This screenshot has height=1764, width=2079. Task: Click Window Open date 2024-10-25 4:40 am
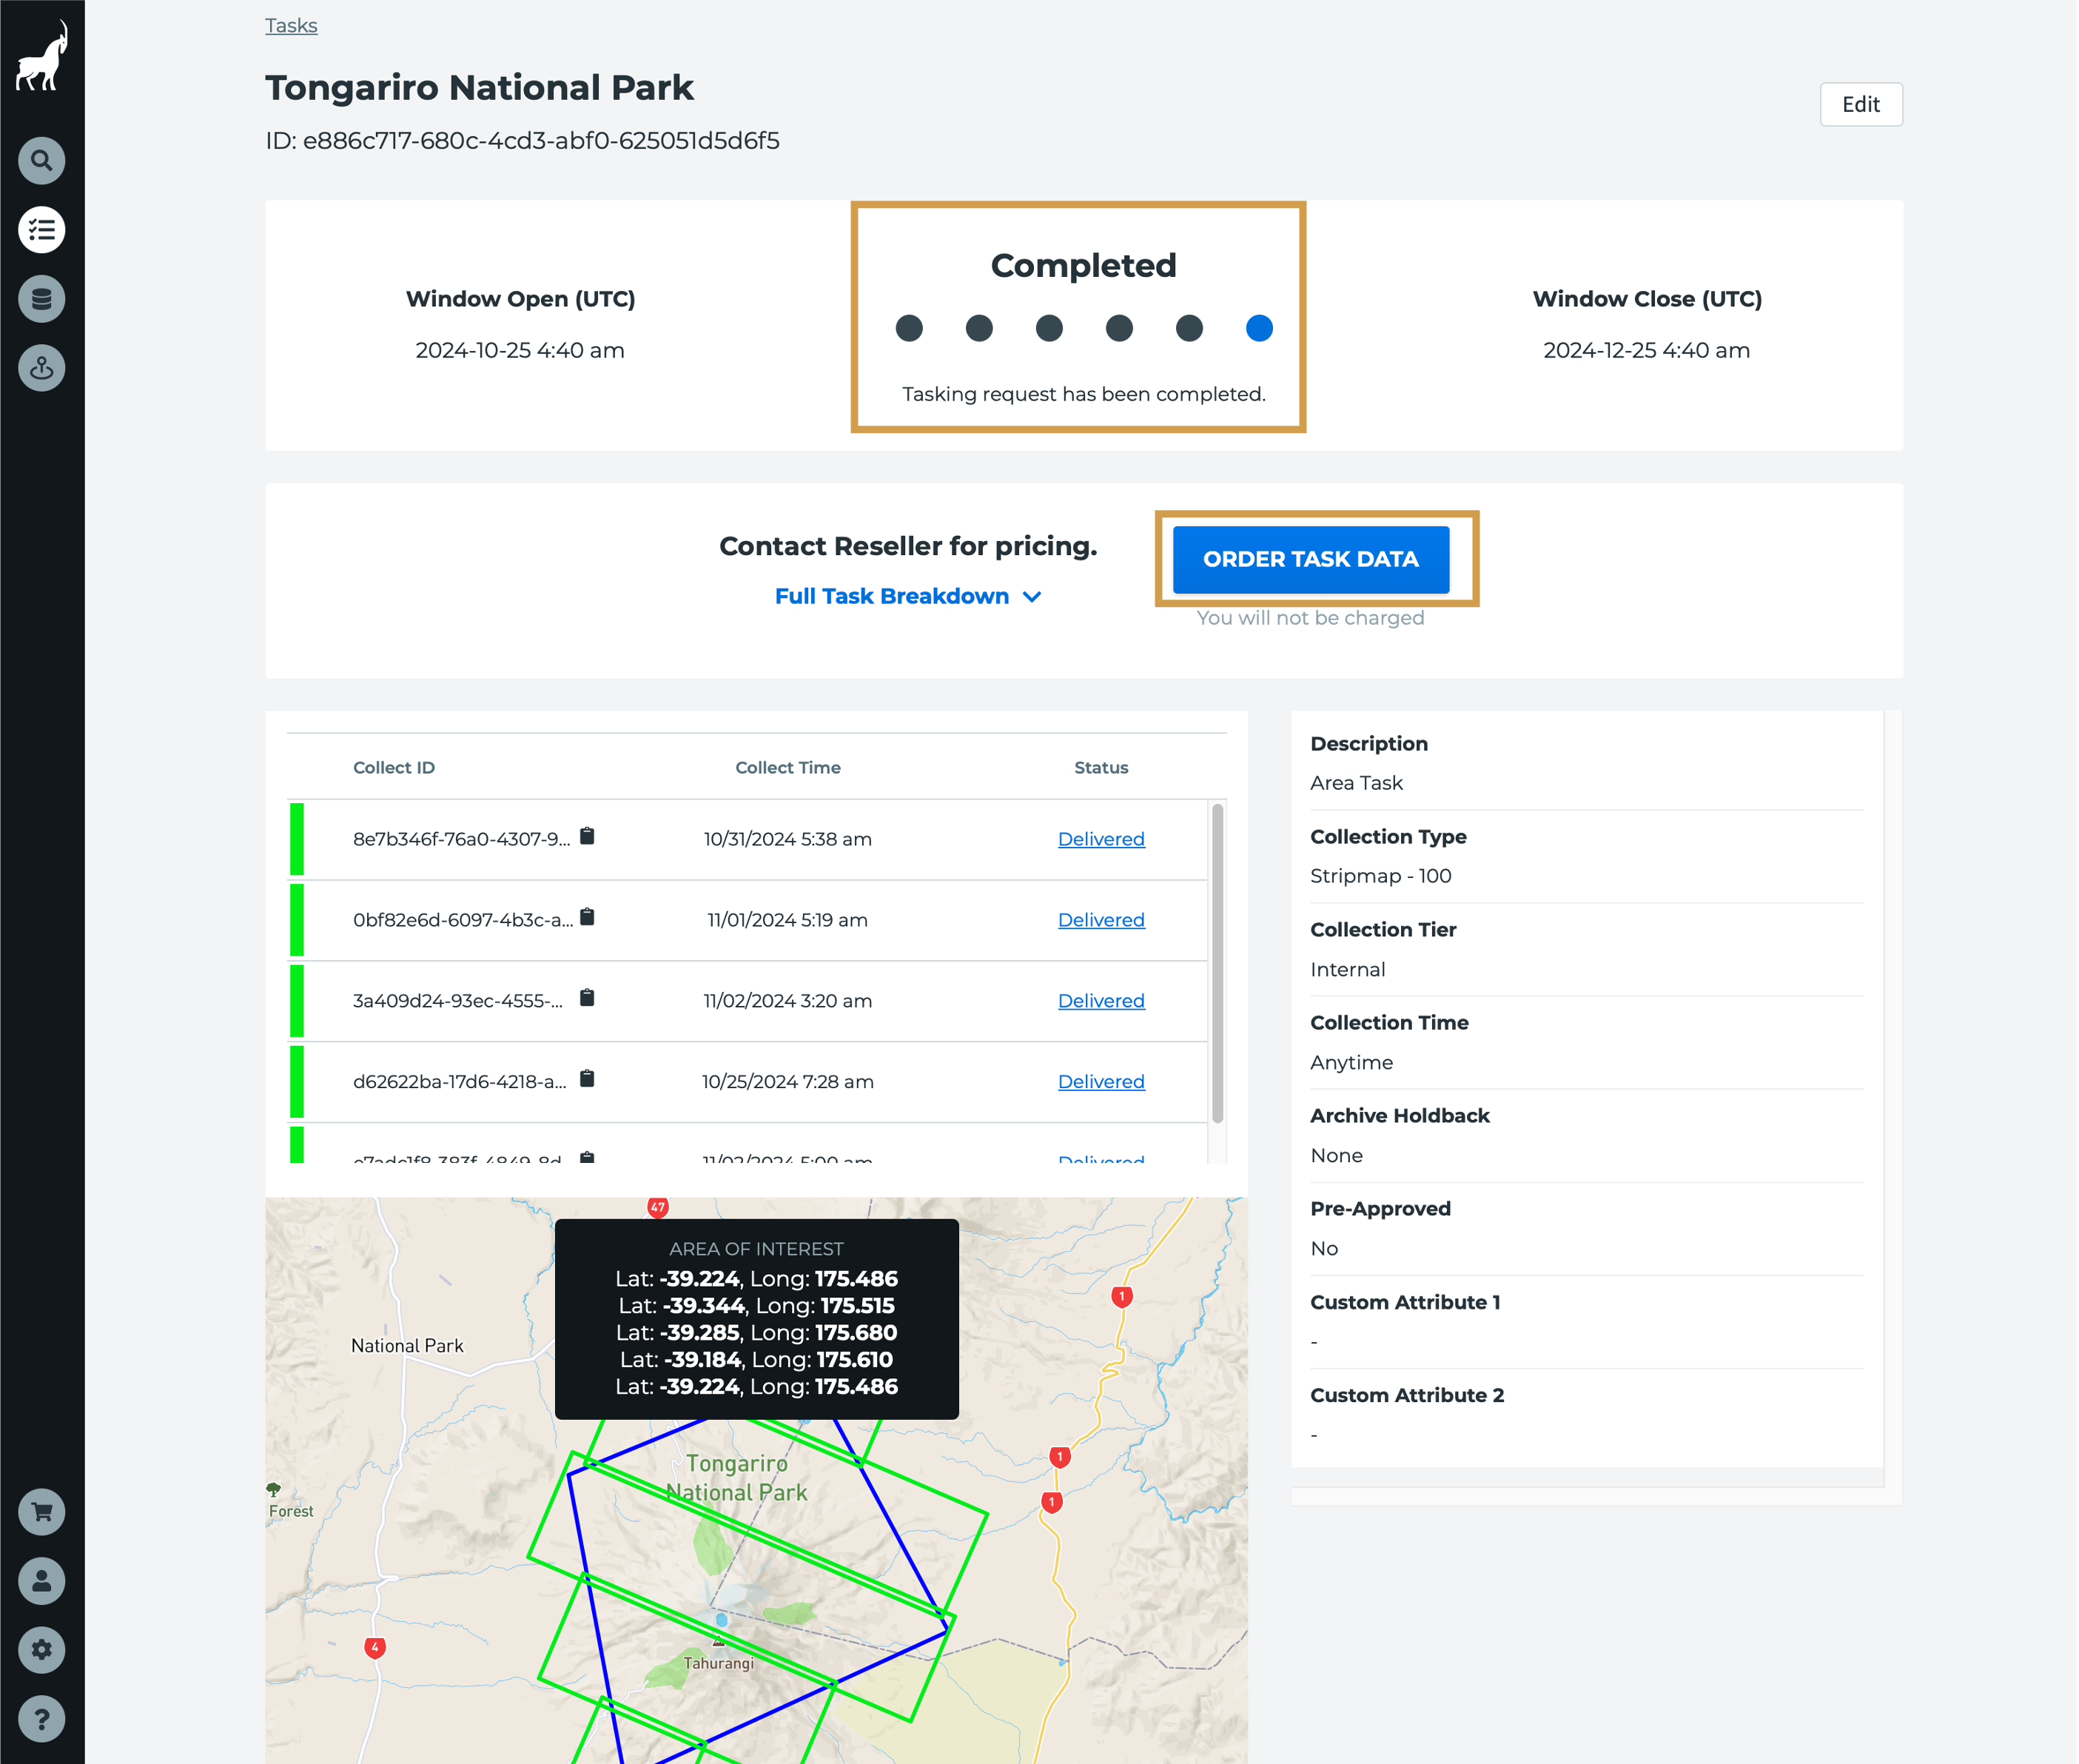click(x=520, y=351)
